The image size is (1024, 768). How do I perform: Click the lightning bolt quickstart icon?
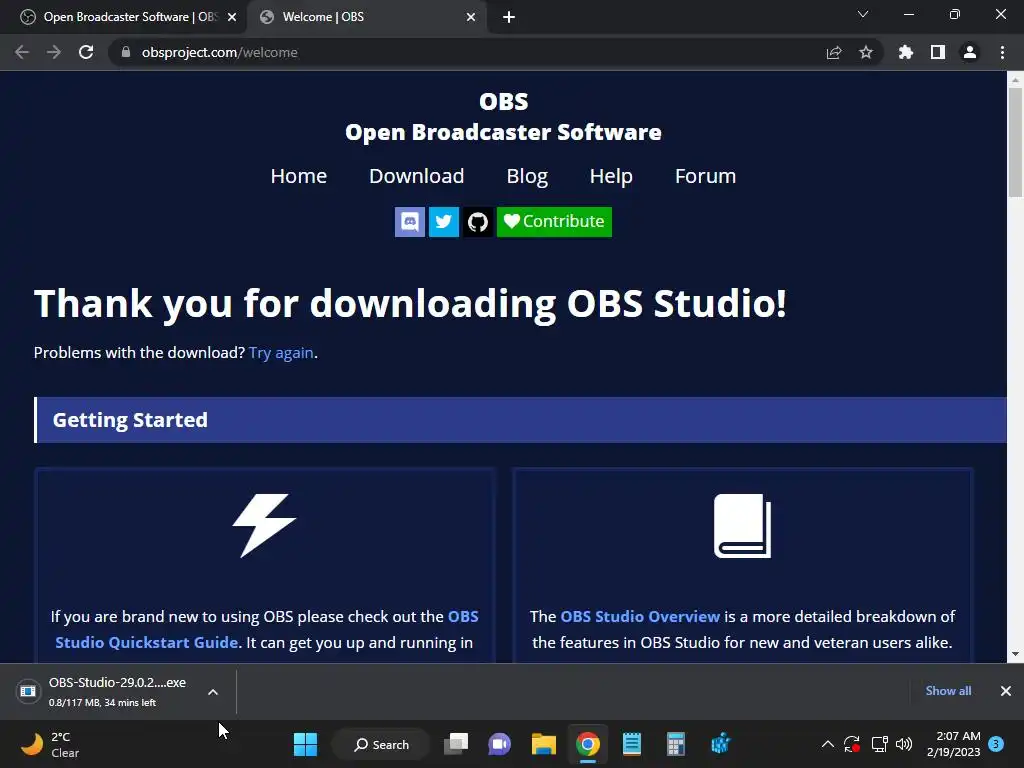click(264, 526)
